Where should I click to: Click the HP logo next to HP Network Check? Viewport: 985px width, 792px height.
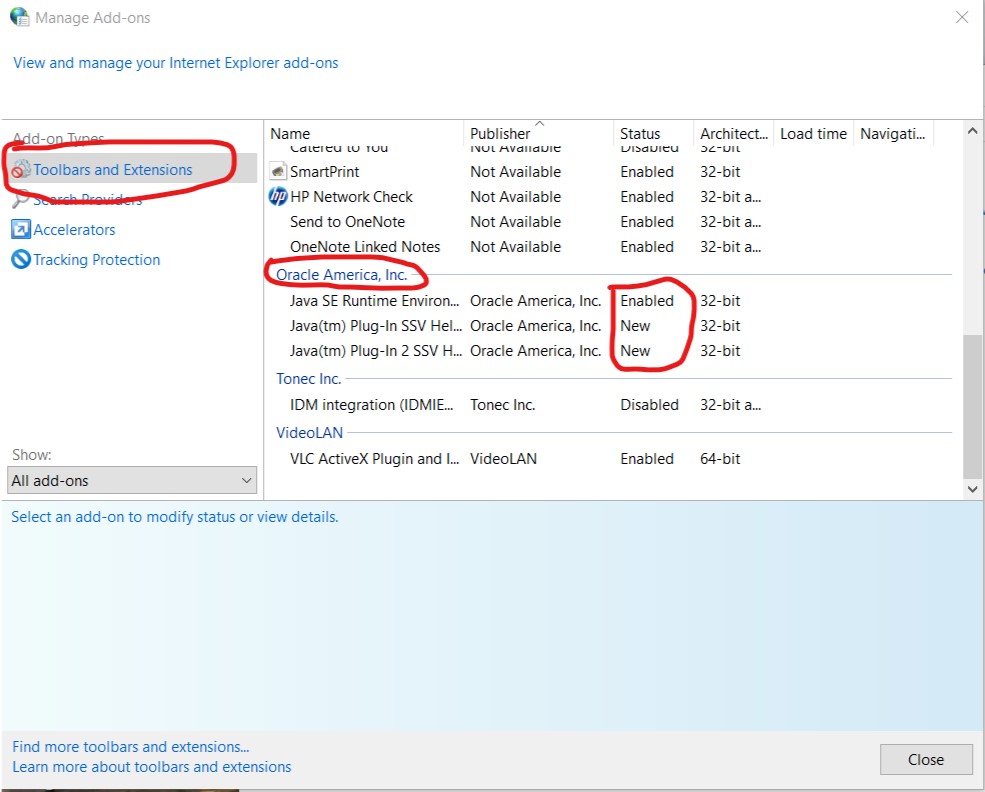pyautogui.click(x=278, y=196)
